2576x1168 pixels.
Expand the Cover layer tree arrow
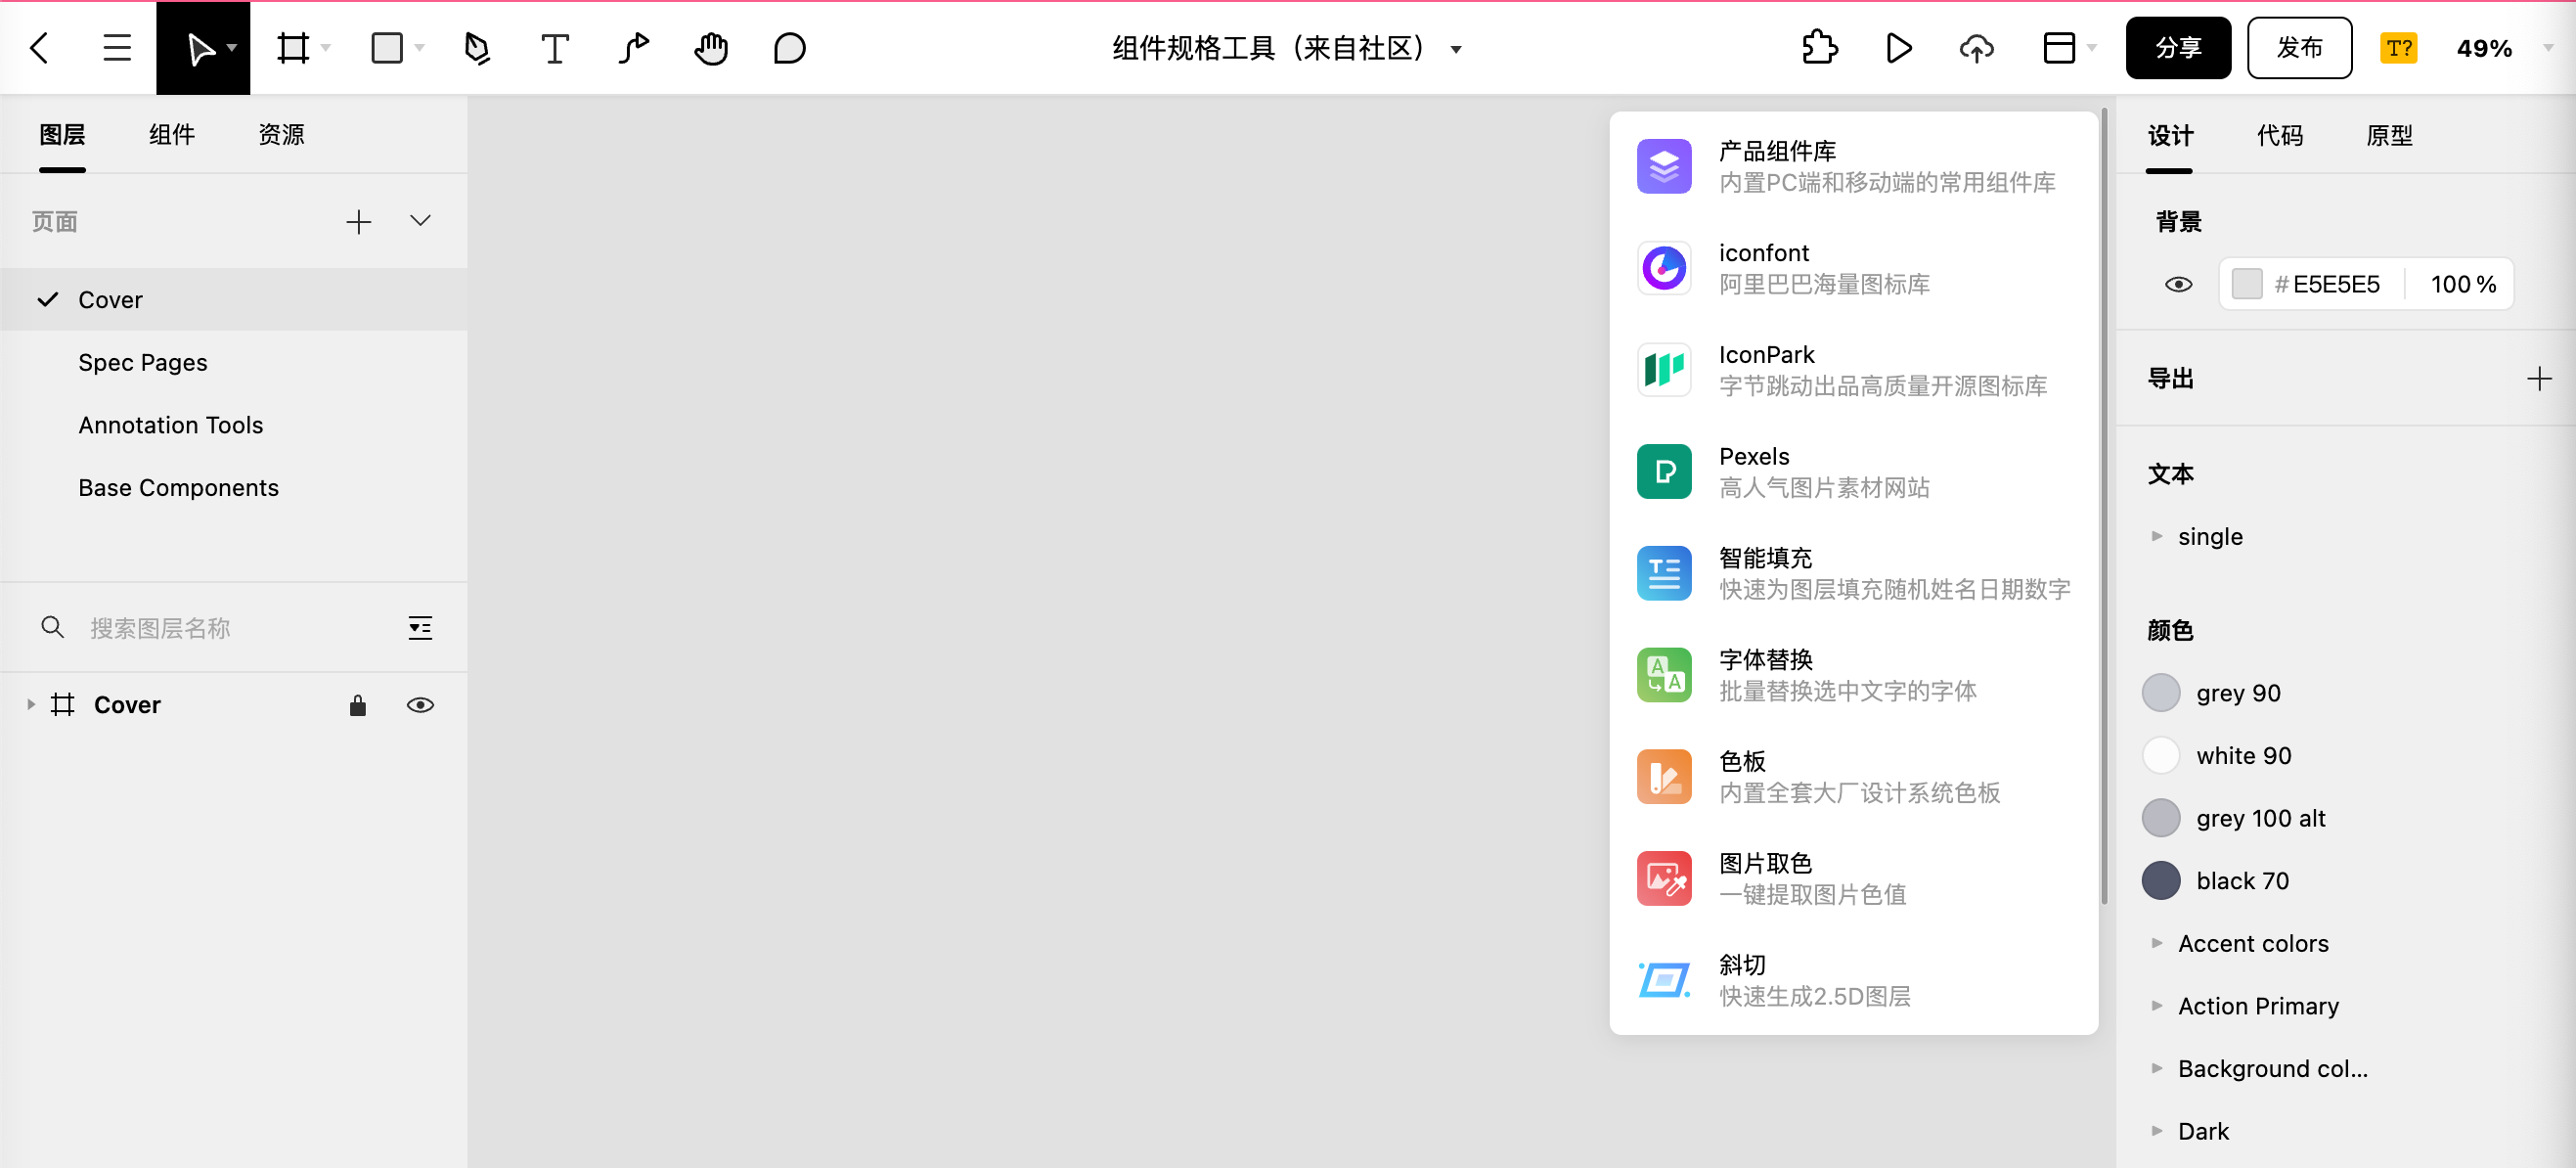coord(30,705)
